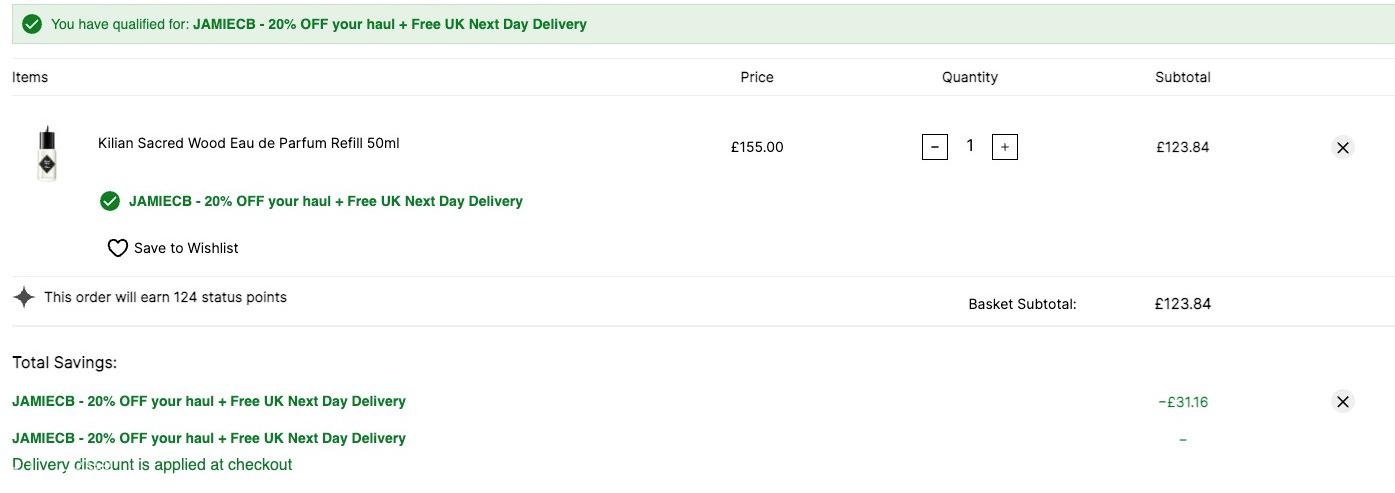
Task: Click the green checkmark icon in the top banner
Action: tap(32, 24)
